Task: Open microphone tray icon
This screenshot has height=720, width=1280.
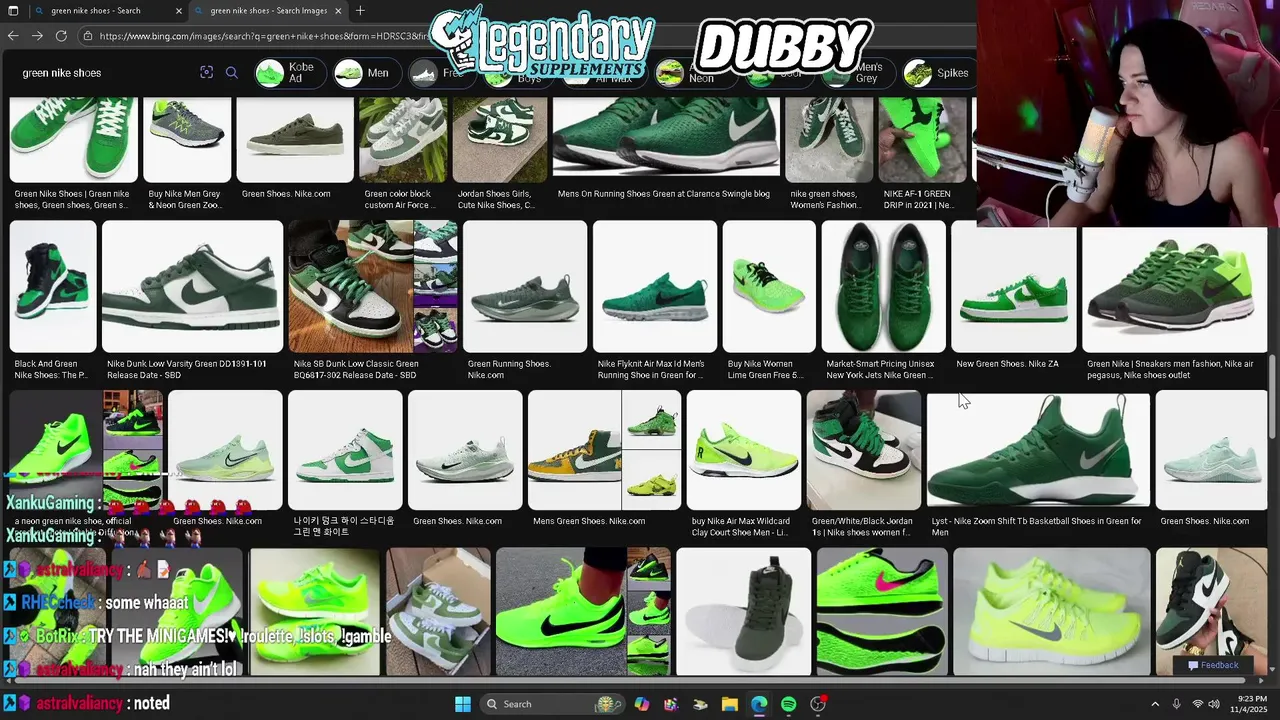Action: pyautogui.click(x=1177, y=704)
